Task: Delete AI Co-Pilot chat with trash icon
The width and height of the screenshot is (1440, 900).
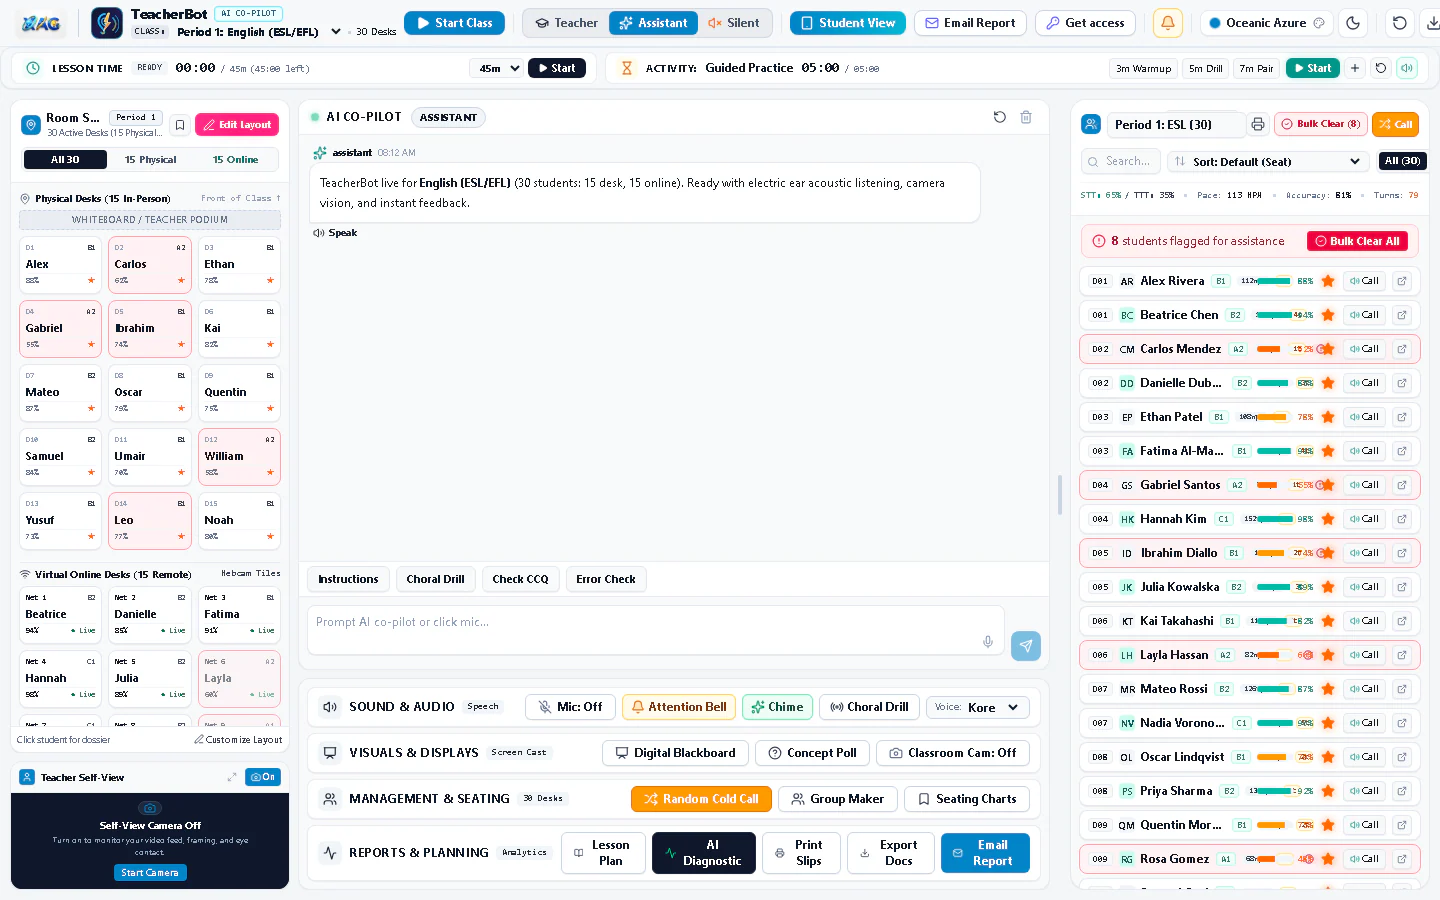Action: tap(1026, 117)
